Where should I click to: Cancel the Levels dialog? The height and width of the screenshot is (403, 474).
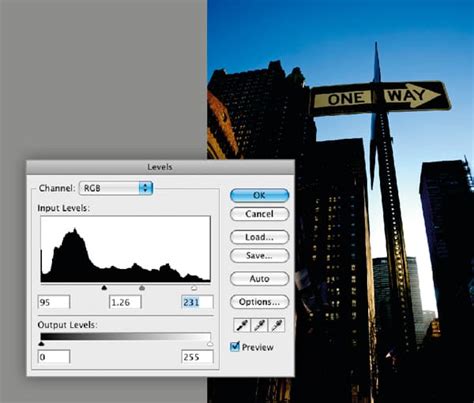click(x=259, y=214)
